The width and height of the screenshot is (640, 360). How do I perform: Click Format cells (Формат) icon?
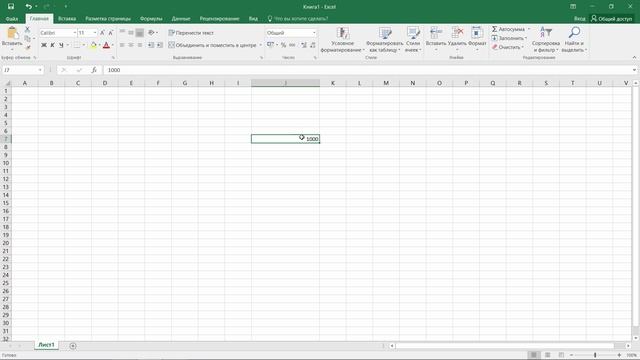(x=477, y=33)
